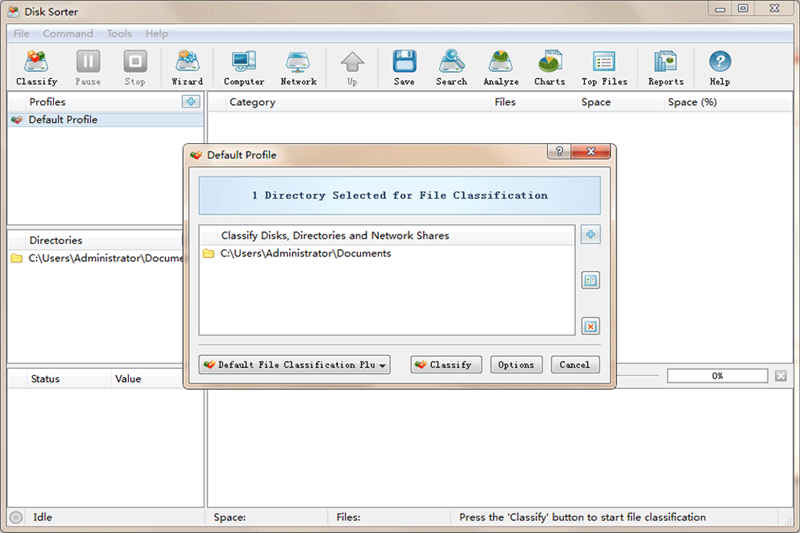Add a directory using the dialog plus icon

click(x=590, y=235)
